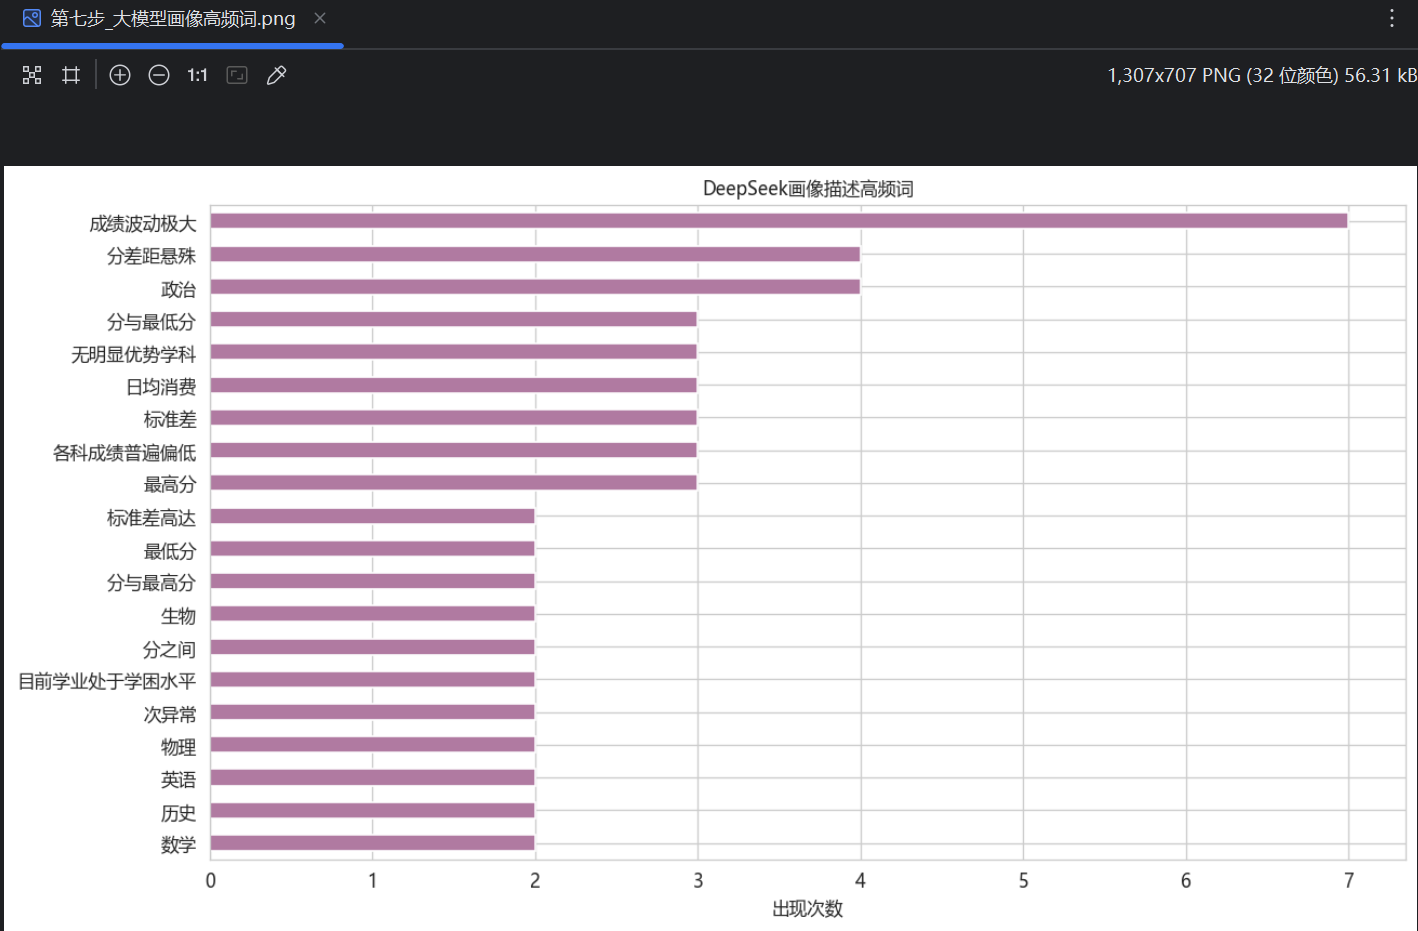Click the x-axis tick value 0
The width and height of the screenshot is (1418, 931).
(x=211, y=881)
